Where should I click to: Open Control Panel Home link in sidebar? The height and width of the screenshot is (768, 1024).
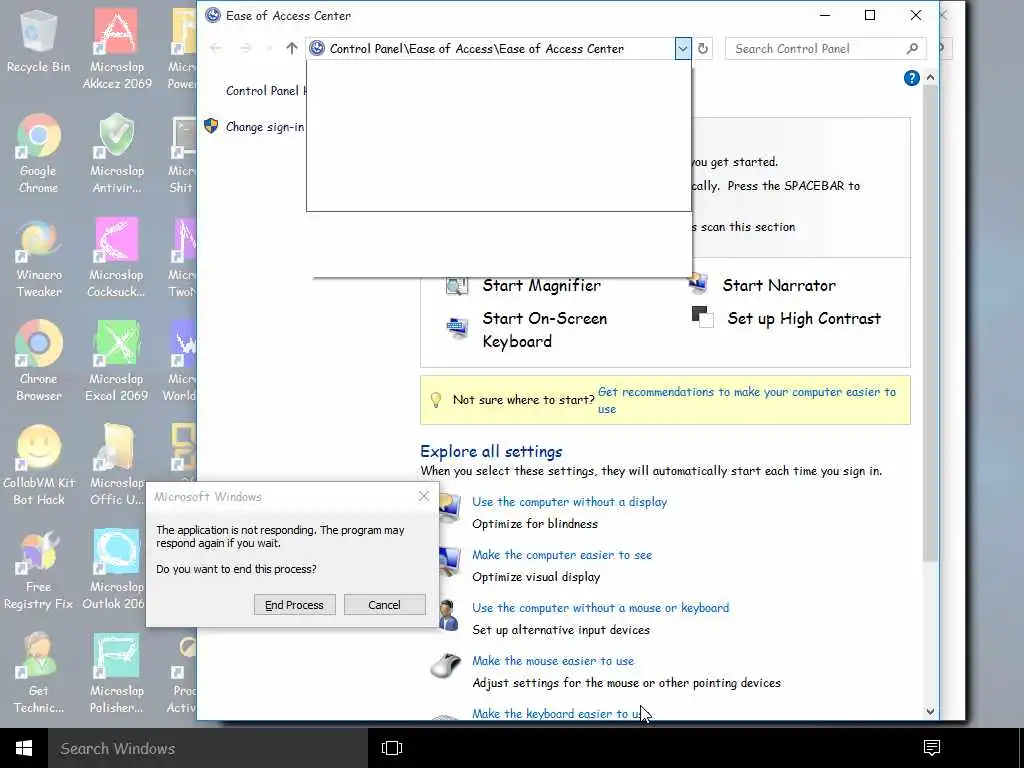coord(265,91)
